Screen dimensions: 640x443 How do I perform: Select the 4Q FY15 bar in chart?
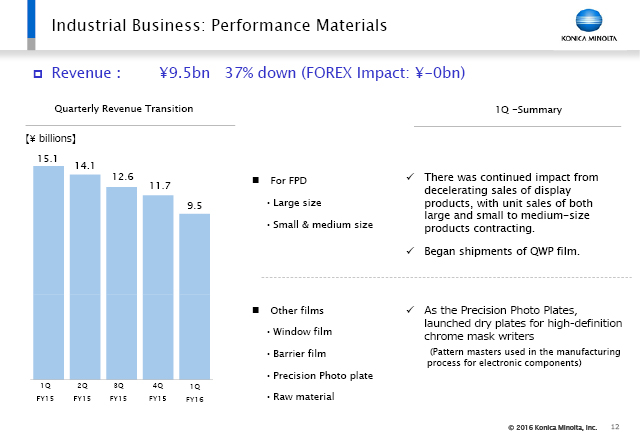point(158,287)
